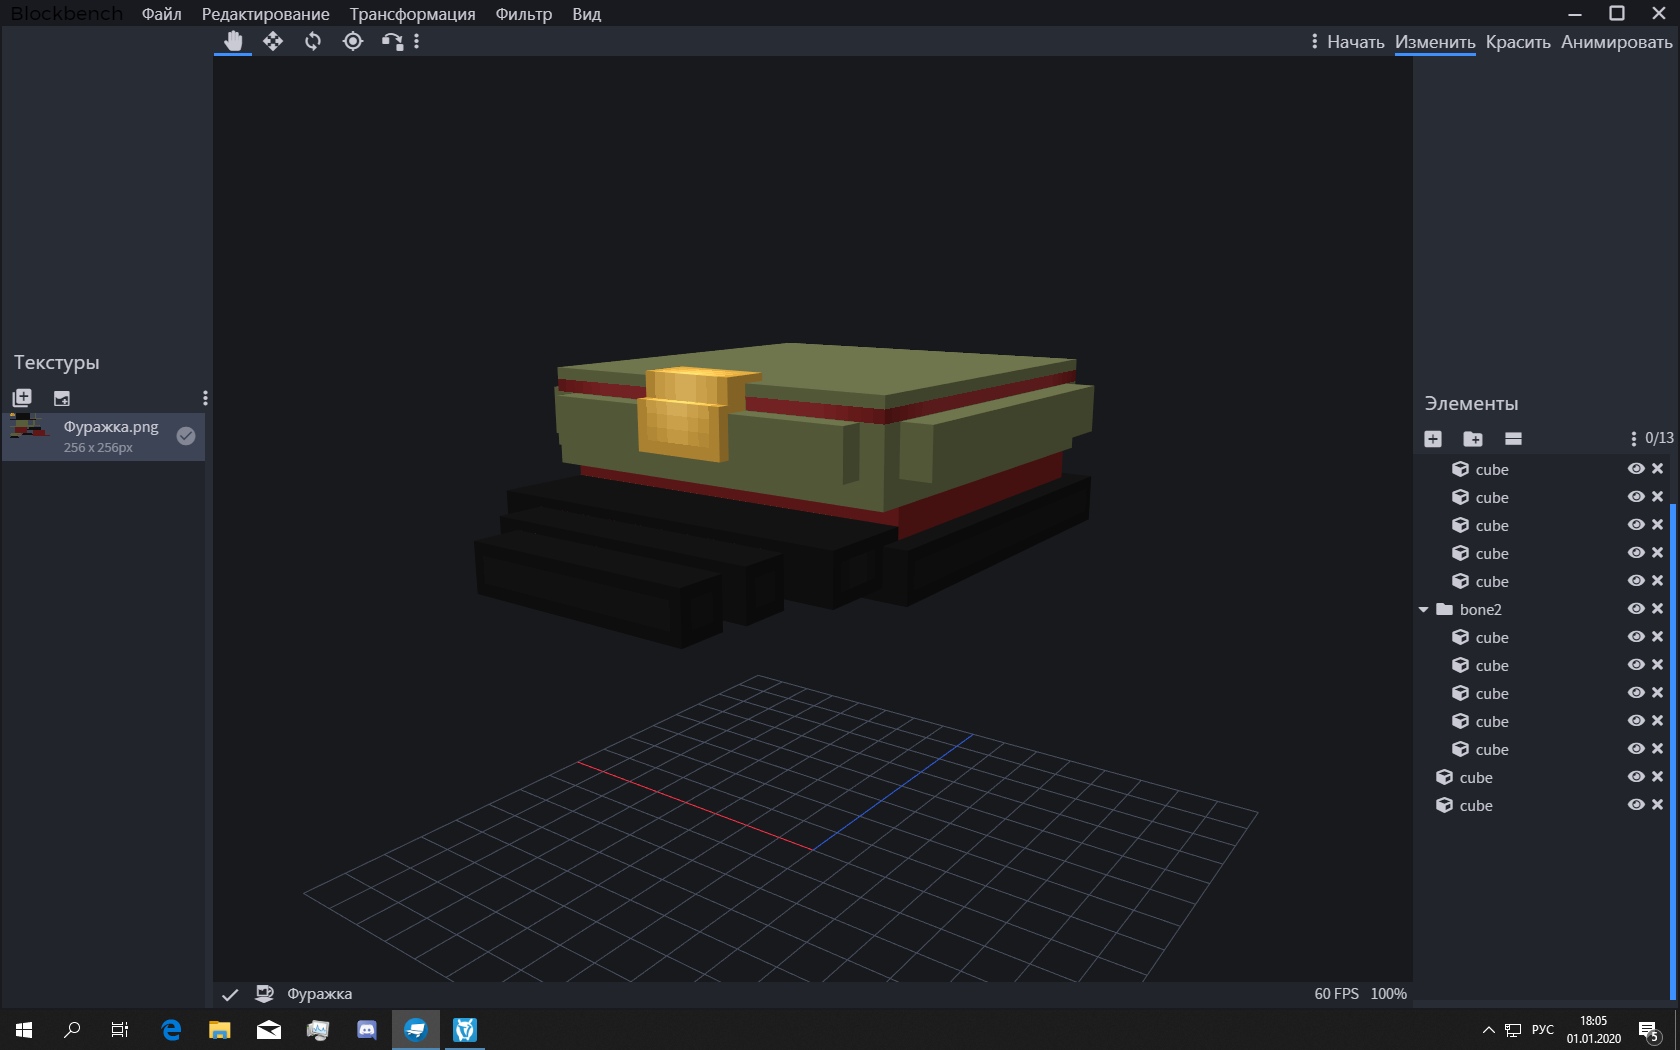Add a new group folder in Элементы
The image size is (1680, 1050).
pyautogui.click(x=1473, y=438)
